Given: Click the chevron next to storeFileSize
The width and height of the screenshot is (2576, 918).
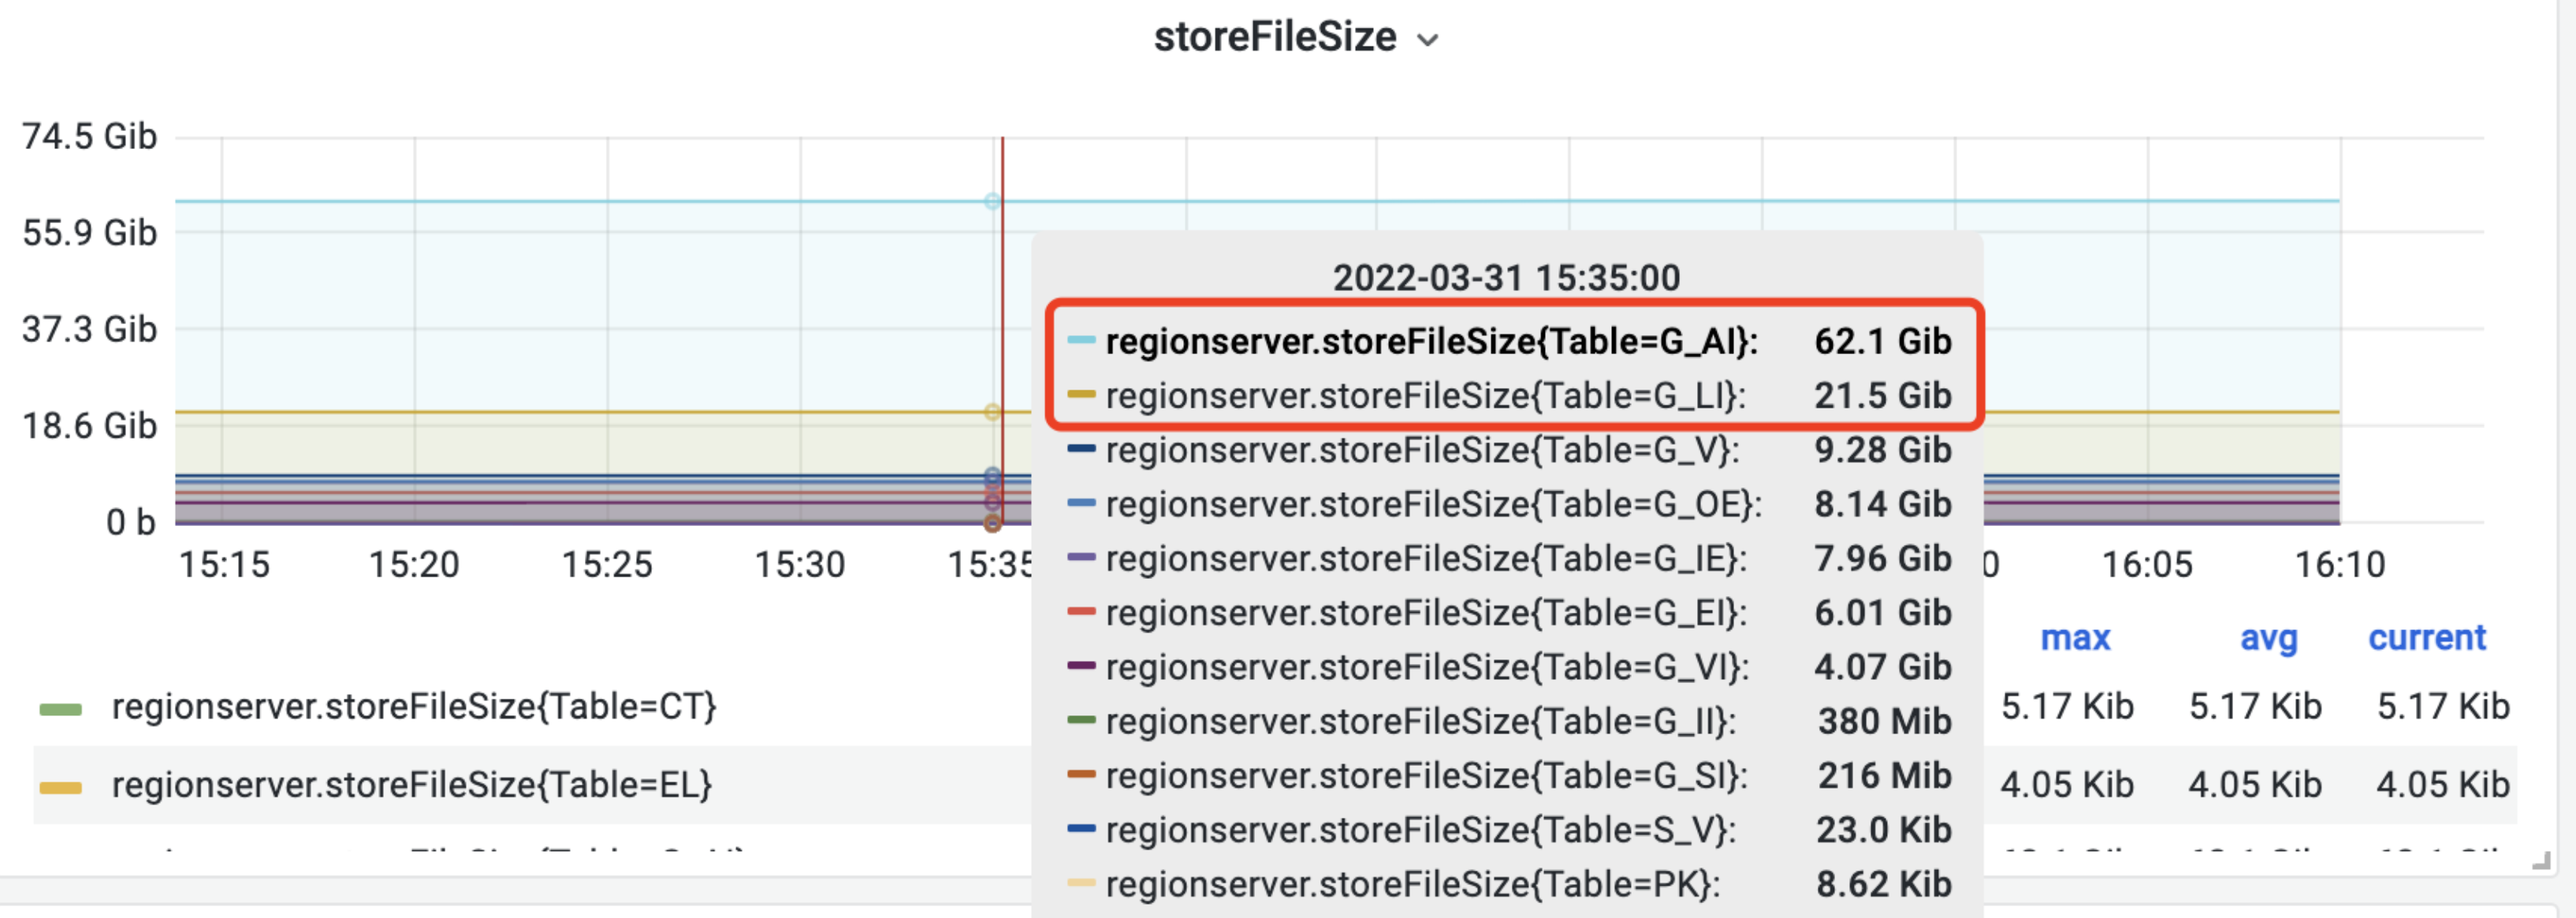Looking at the screenshot, I should [1428, 41].
